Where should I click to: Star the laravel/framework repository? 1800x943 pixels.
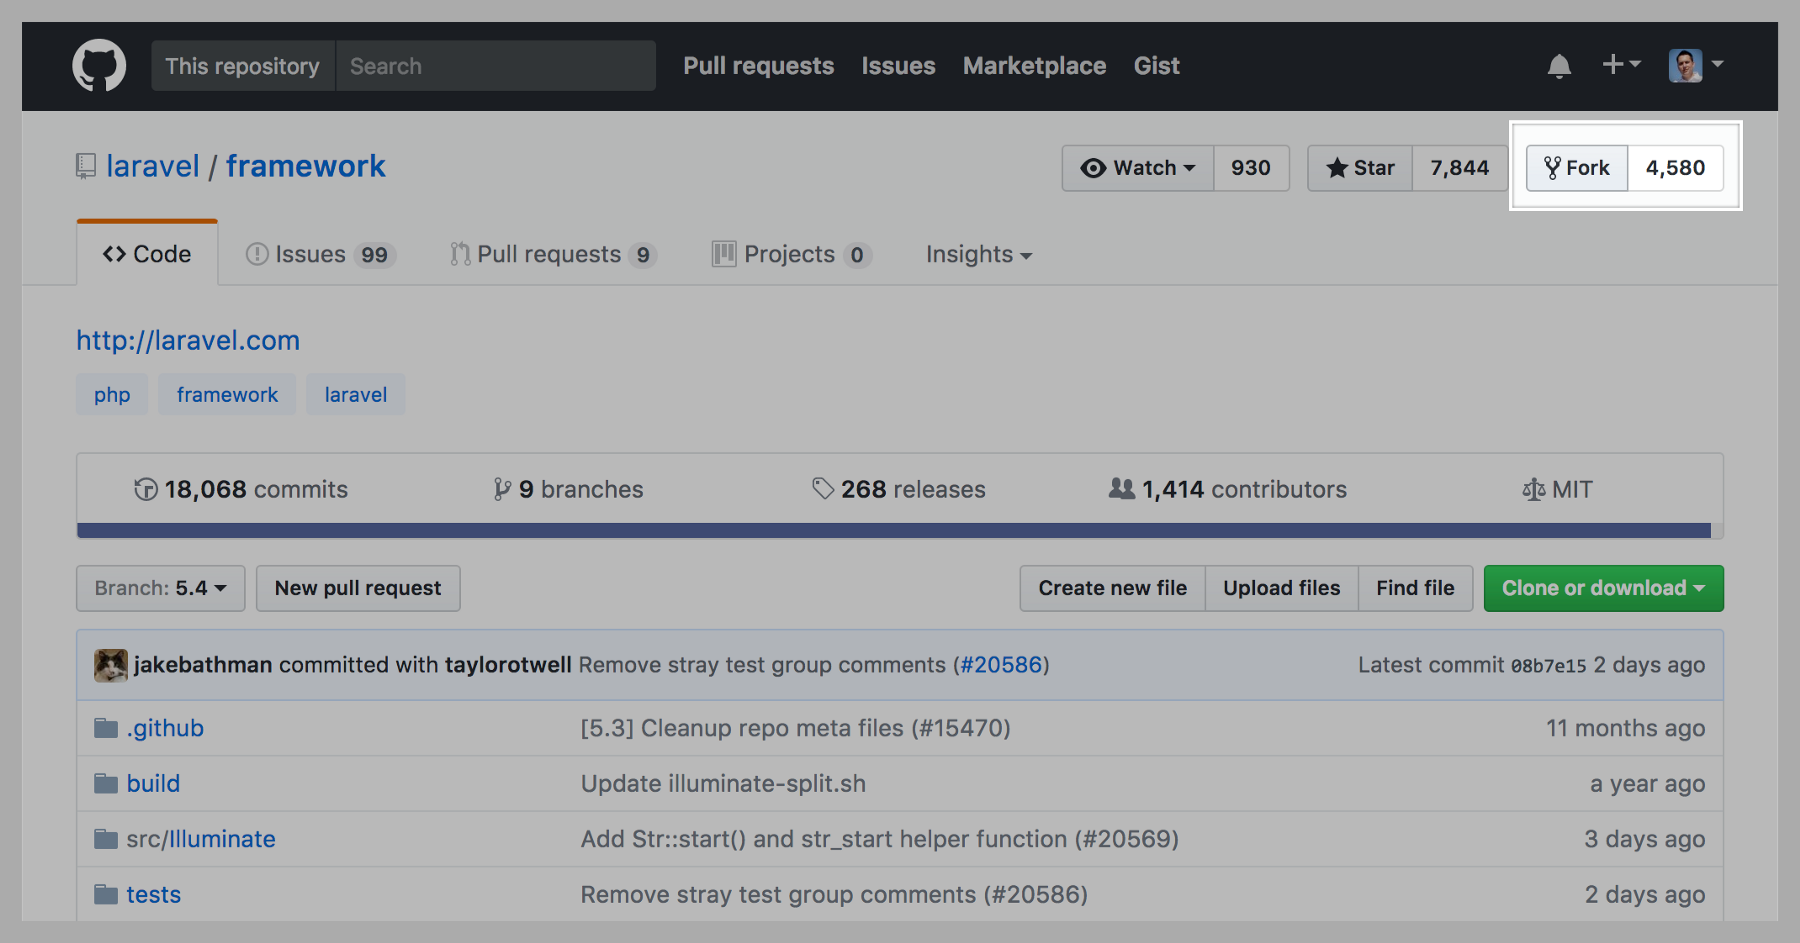point(1360,168)
